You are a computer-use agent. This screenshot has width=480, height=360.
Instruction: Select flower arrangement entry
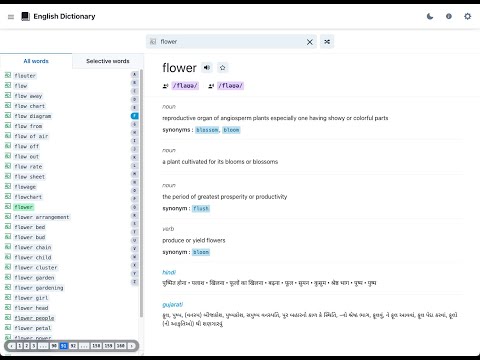(42, 217)
